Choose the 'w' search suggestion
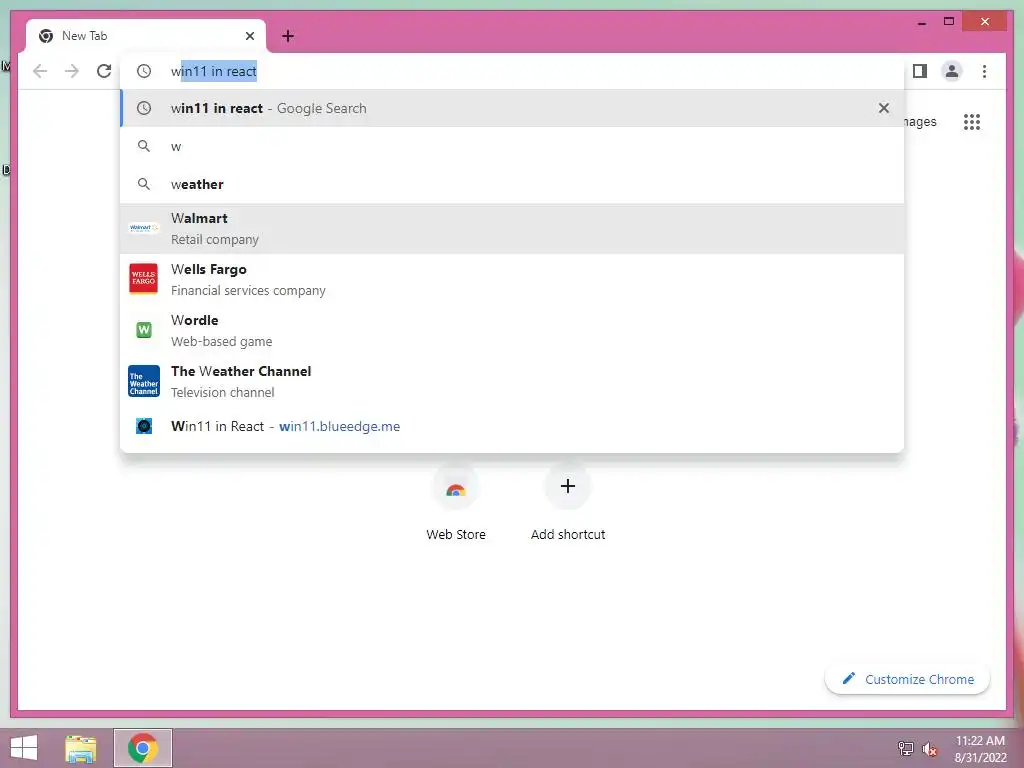 point(512,146)
